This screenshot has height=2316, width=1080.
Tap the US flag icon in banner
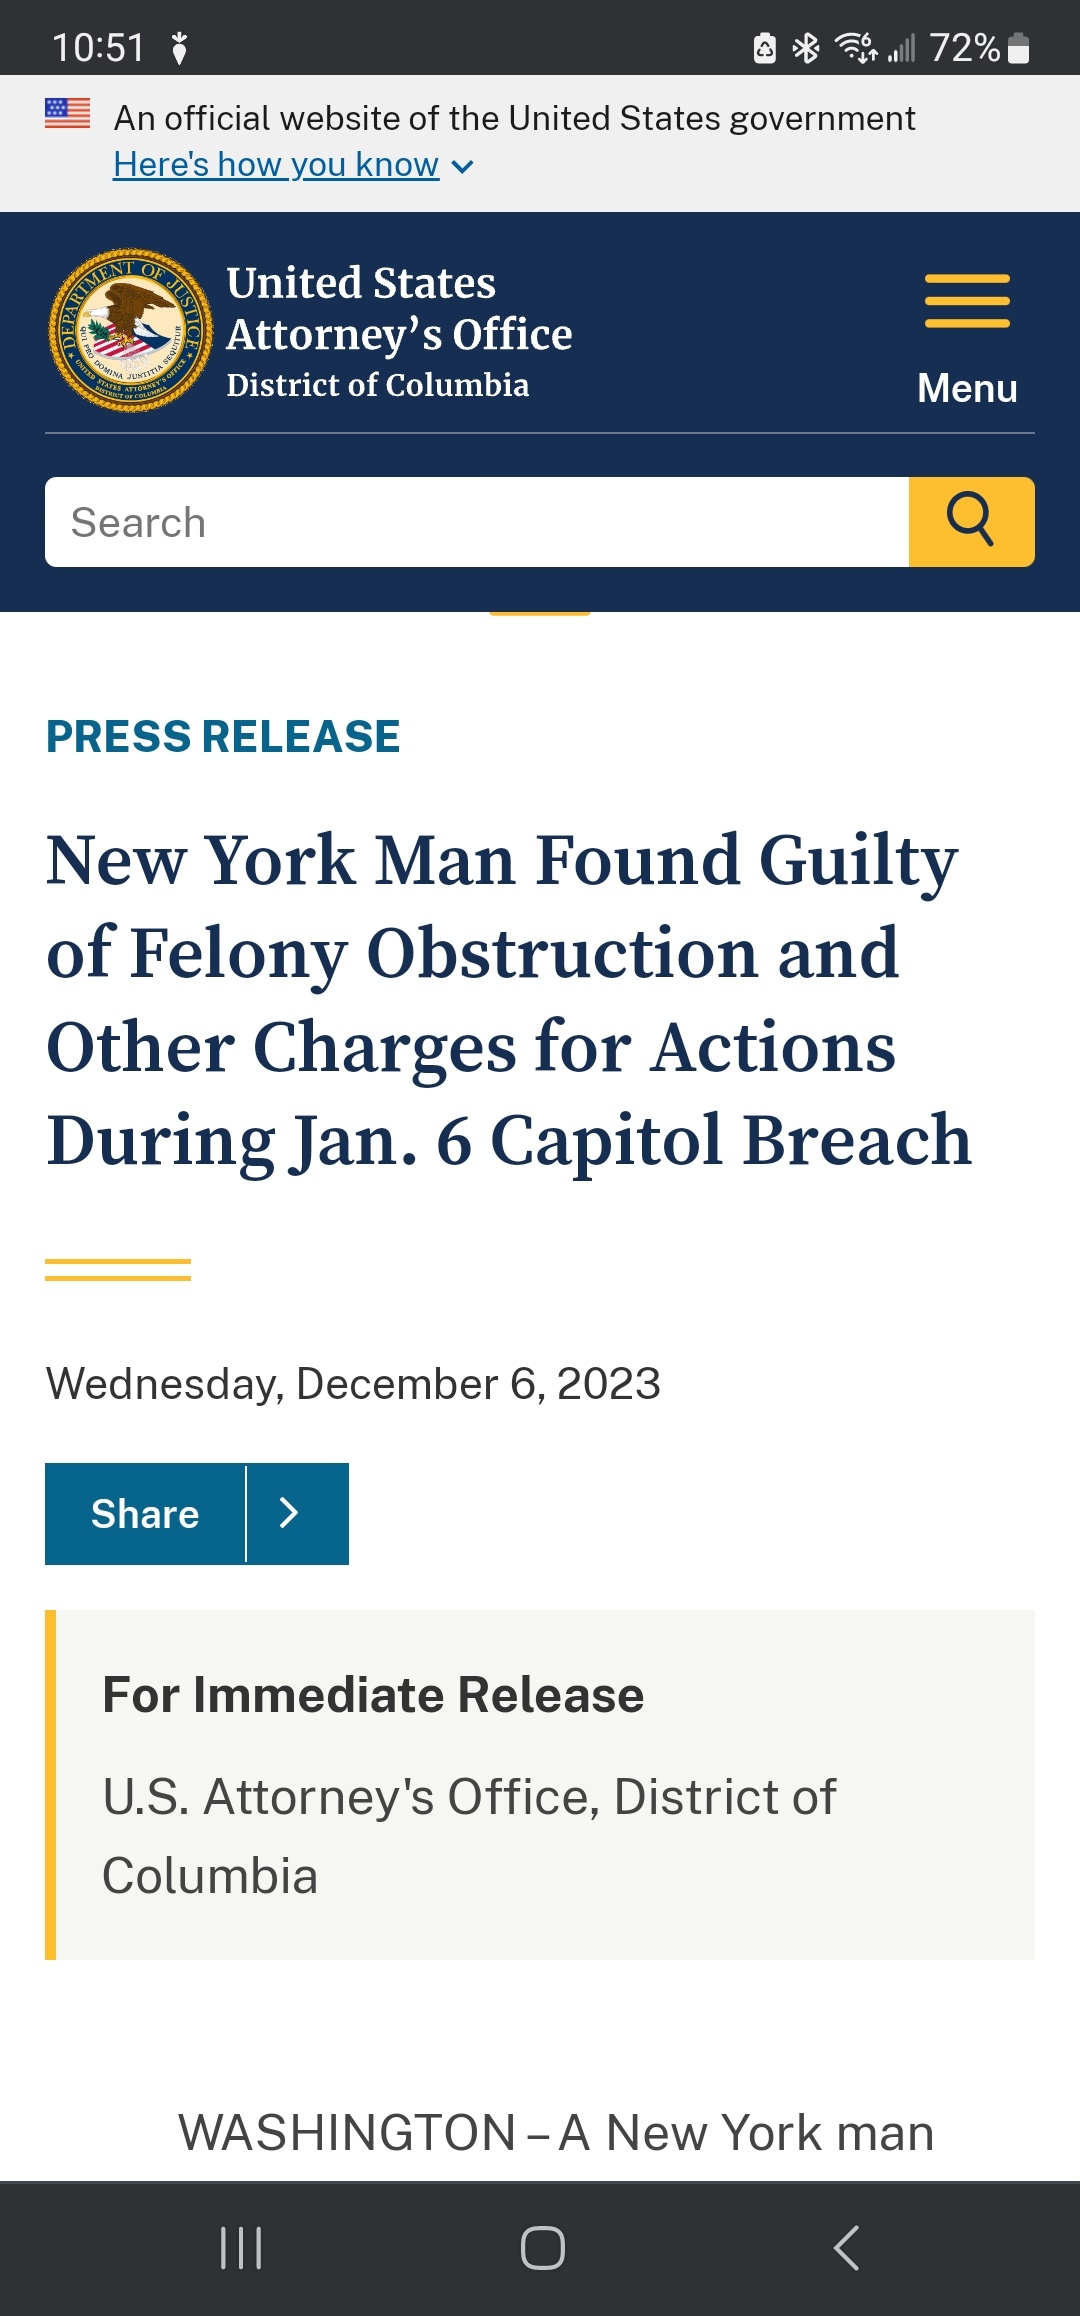(68, 113)
